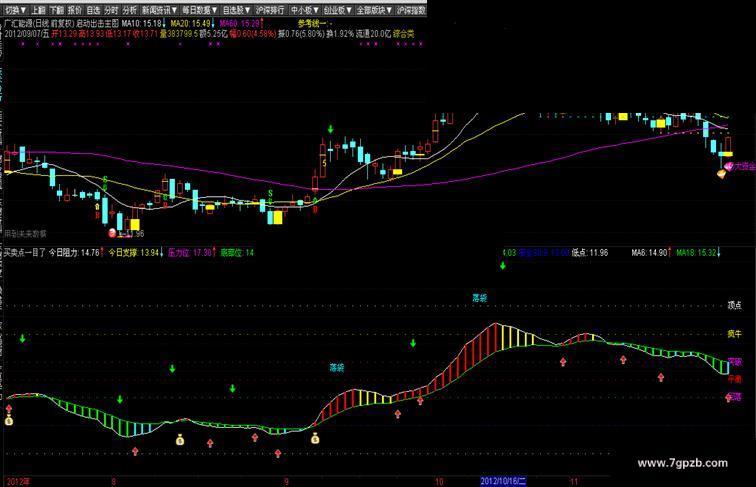The width and height of the screenshot is (756, 487).
Task: Click the 低点: 11.96 value
Action: (x=590, y=253)
